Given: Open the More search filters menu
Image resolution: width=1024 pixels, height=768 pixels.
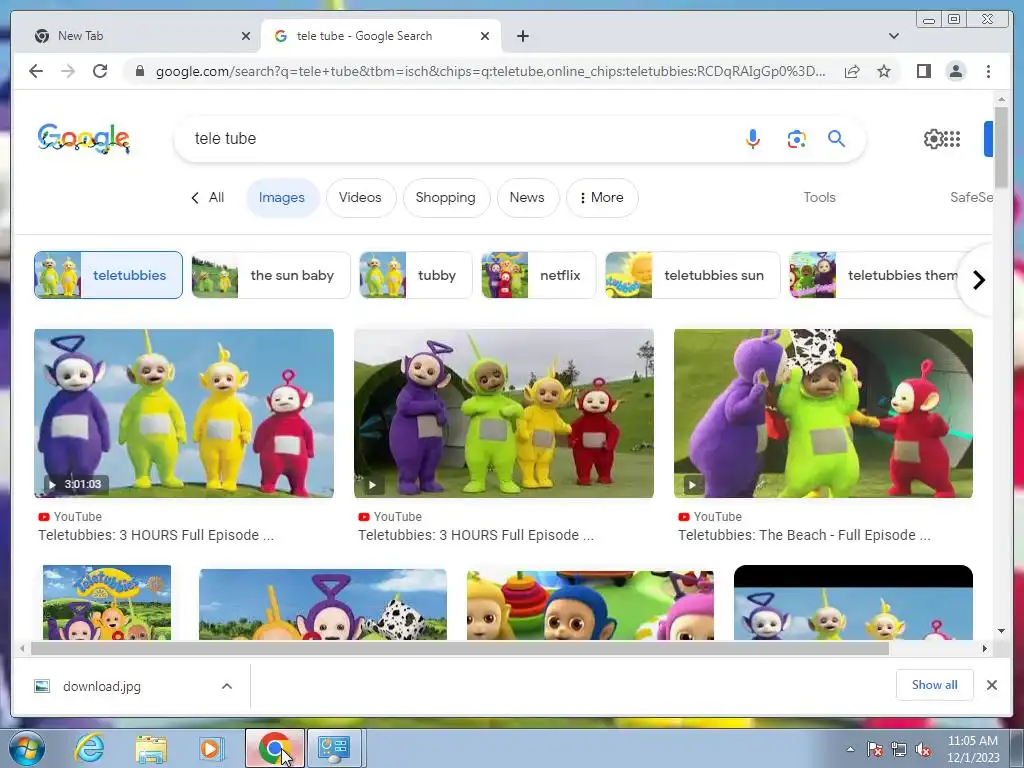Looking at the screenshot, I should pyautogui.click(x=602, y=197).
